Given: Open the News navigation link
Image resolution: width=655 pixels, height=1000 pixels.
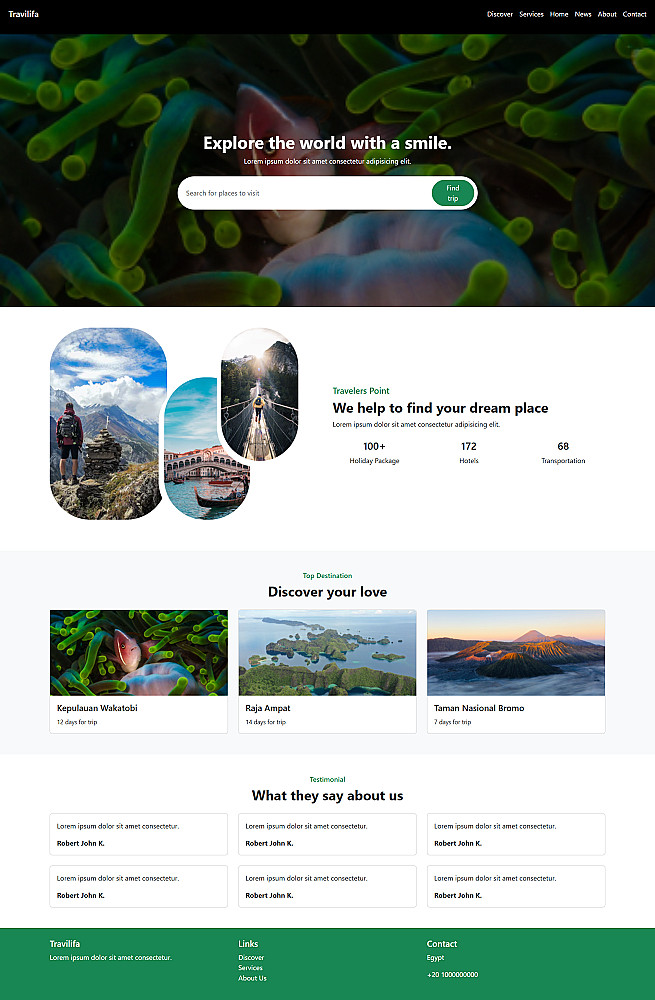Looking at the screenshot, I should pyautogui.click(x=583, y=14).
